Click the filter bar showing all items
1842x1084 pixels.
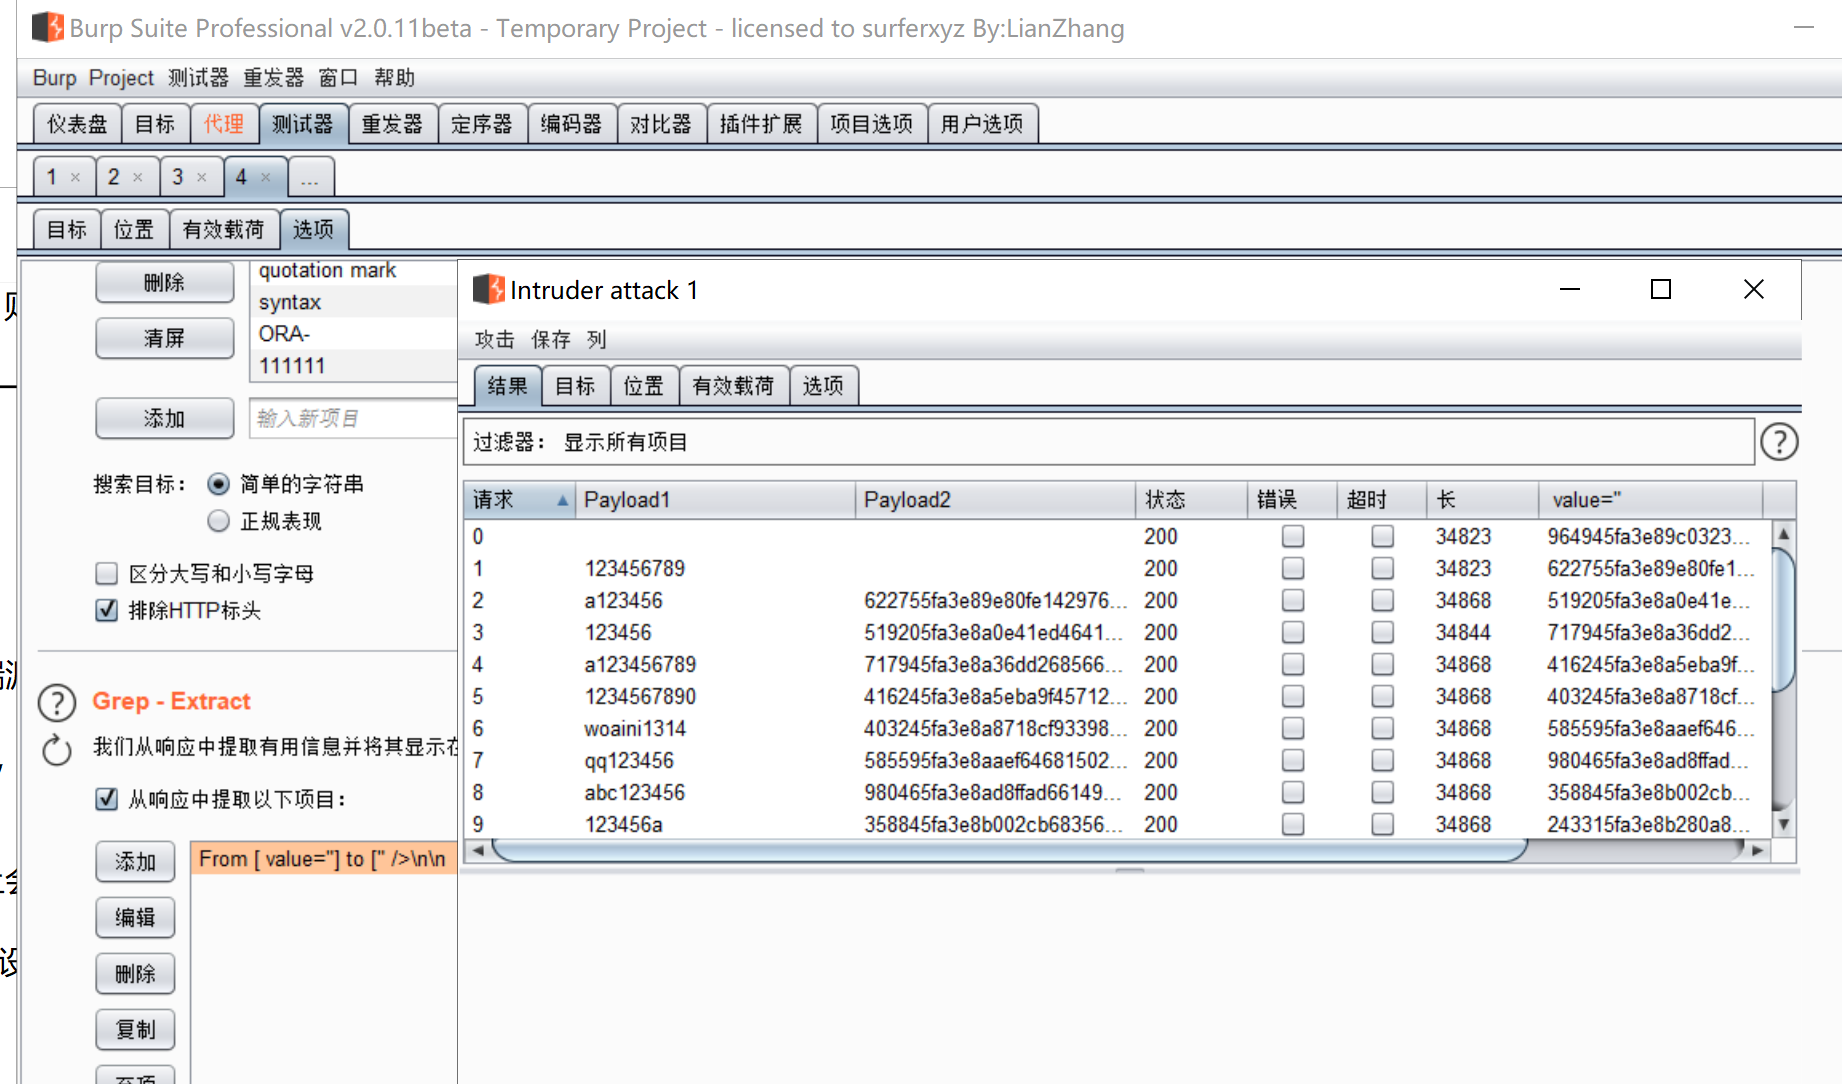click(1109, 442)
